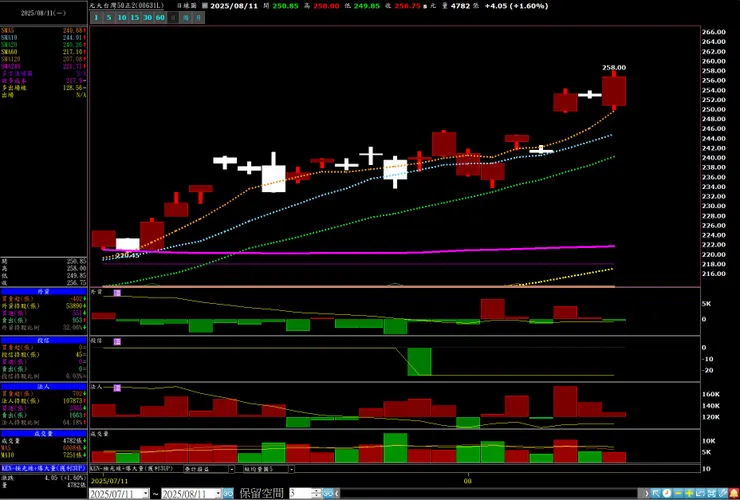The image size is (740, 500).
Task: Click the 外資 blue panel header
Action: pos(43,292)
